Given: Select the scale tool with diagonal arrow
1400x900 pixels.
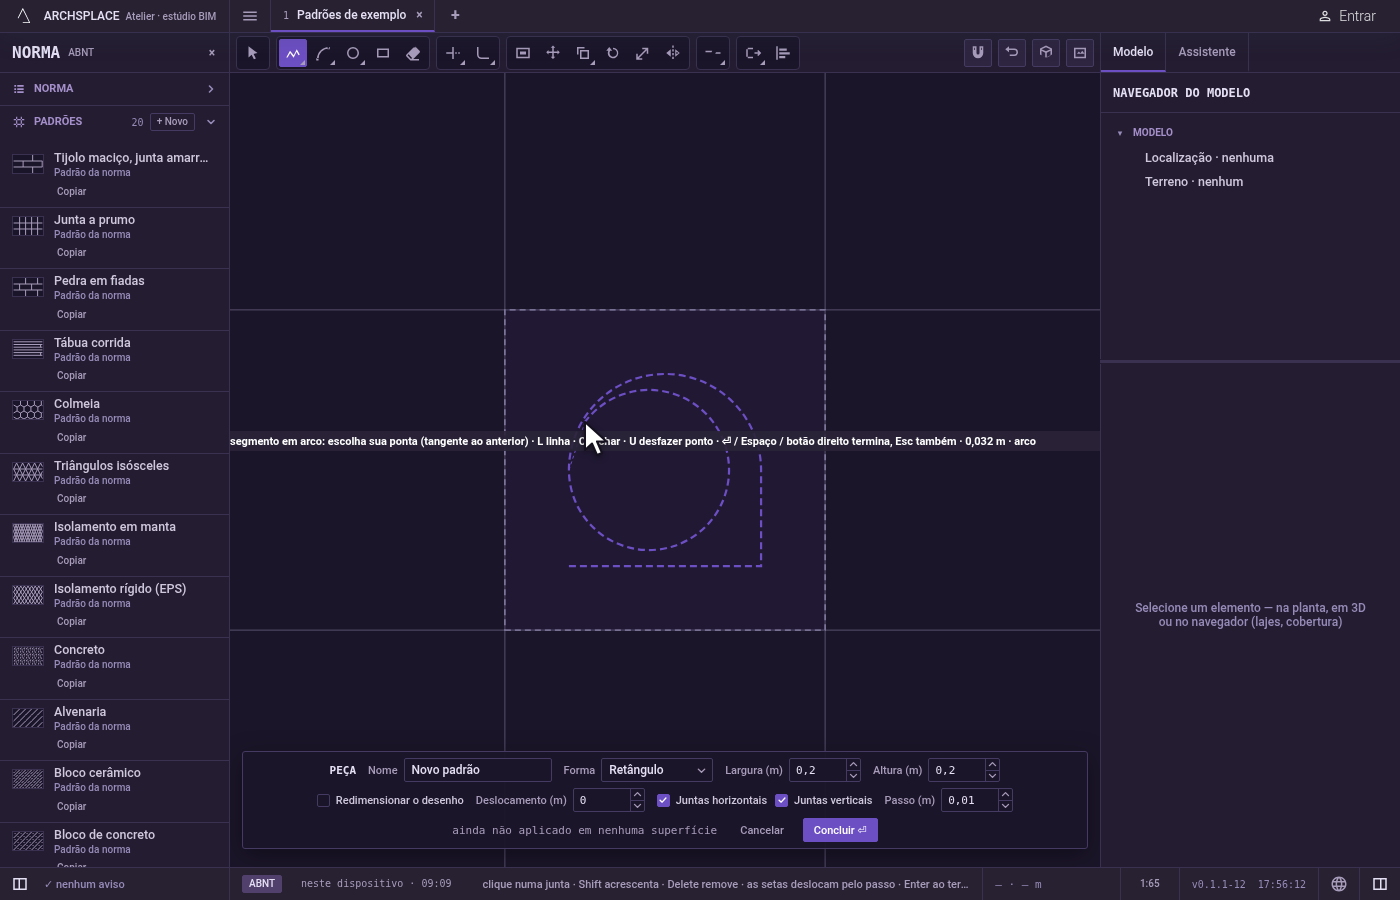Looking at the screenshot, I should pyautogui.click(x=643, y=53).
